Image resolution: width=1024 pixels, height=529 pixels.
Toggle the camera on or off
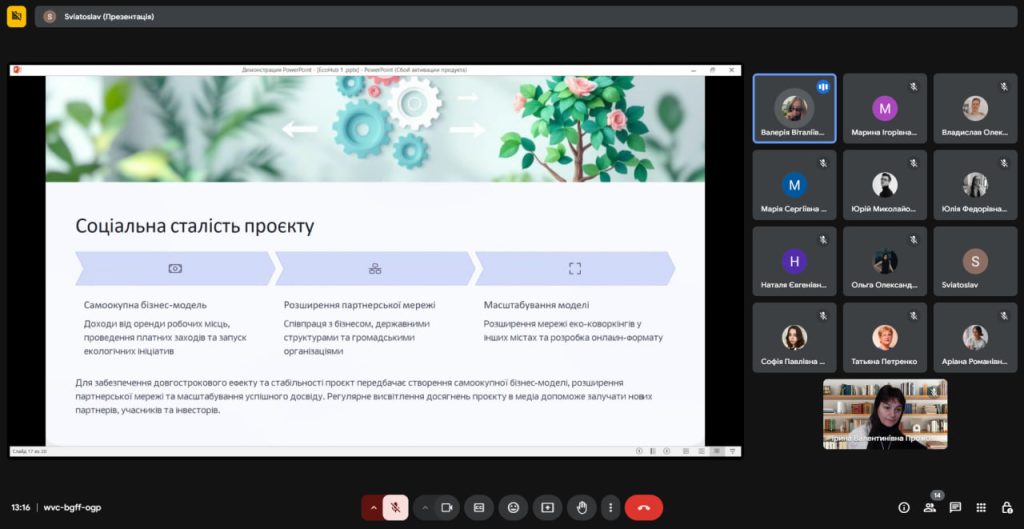pos(447,507)
